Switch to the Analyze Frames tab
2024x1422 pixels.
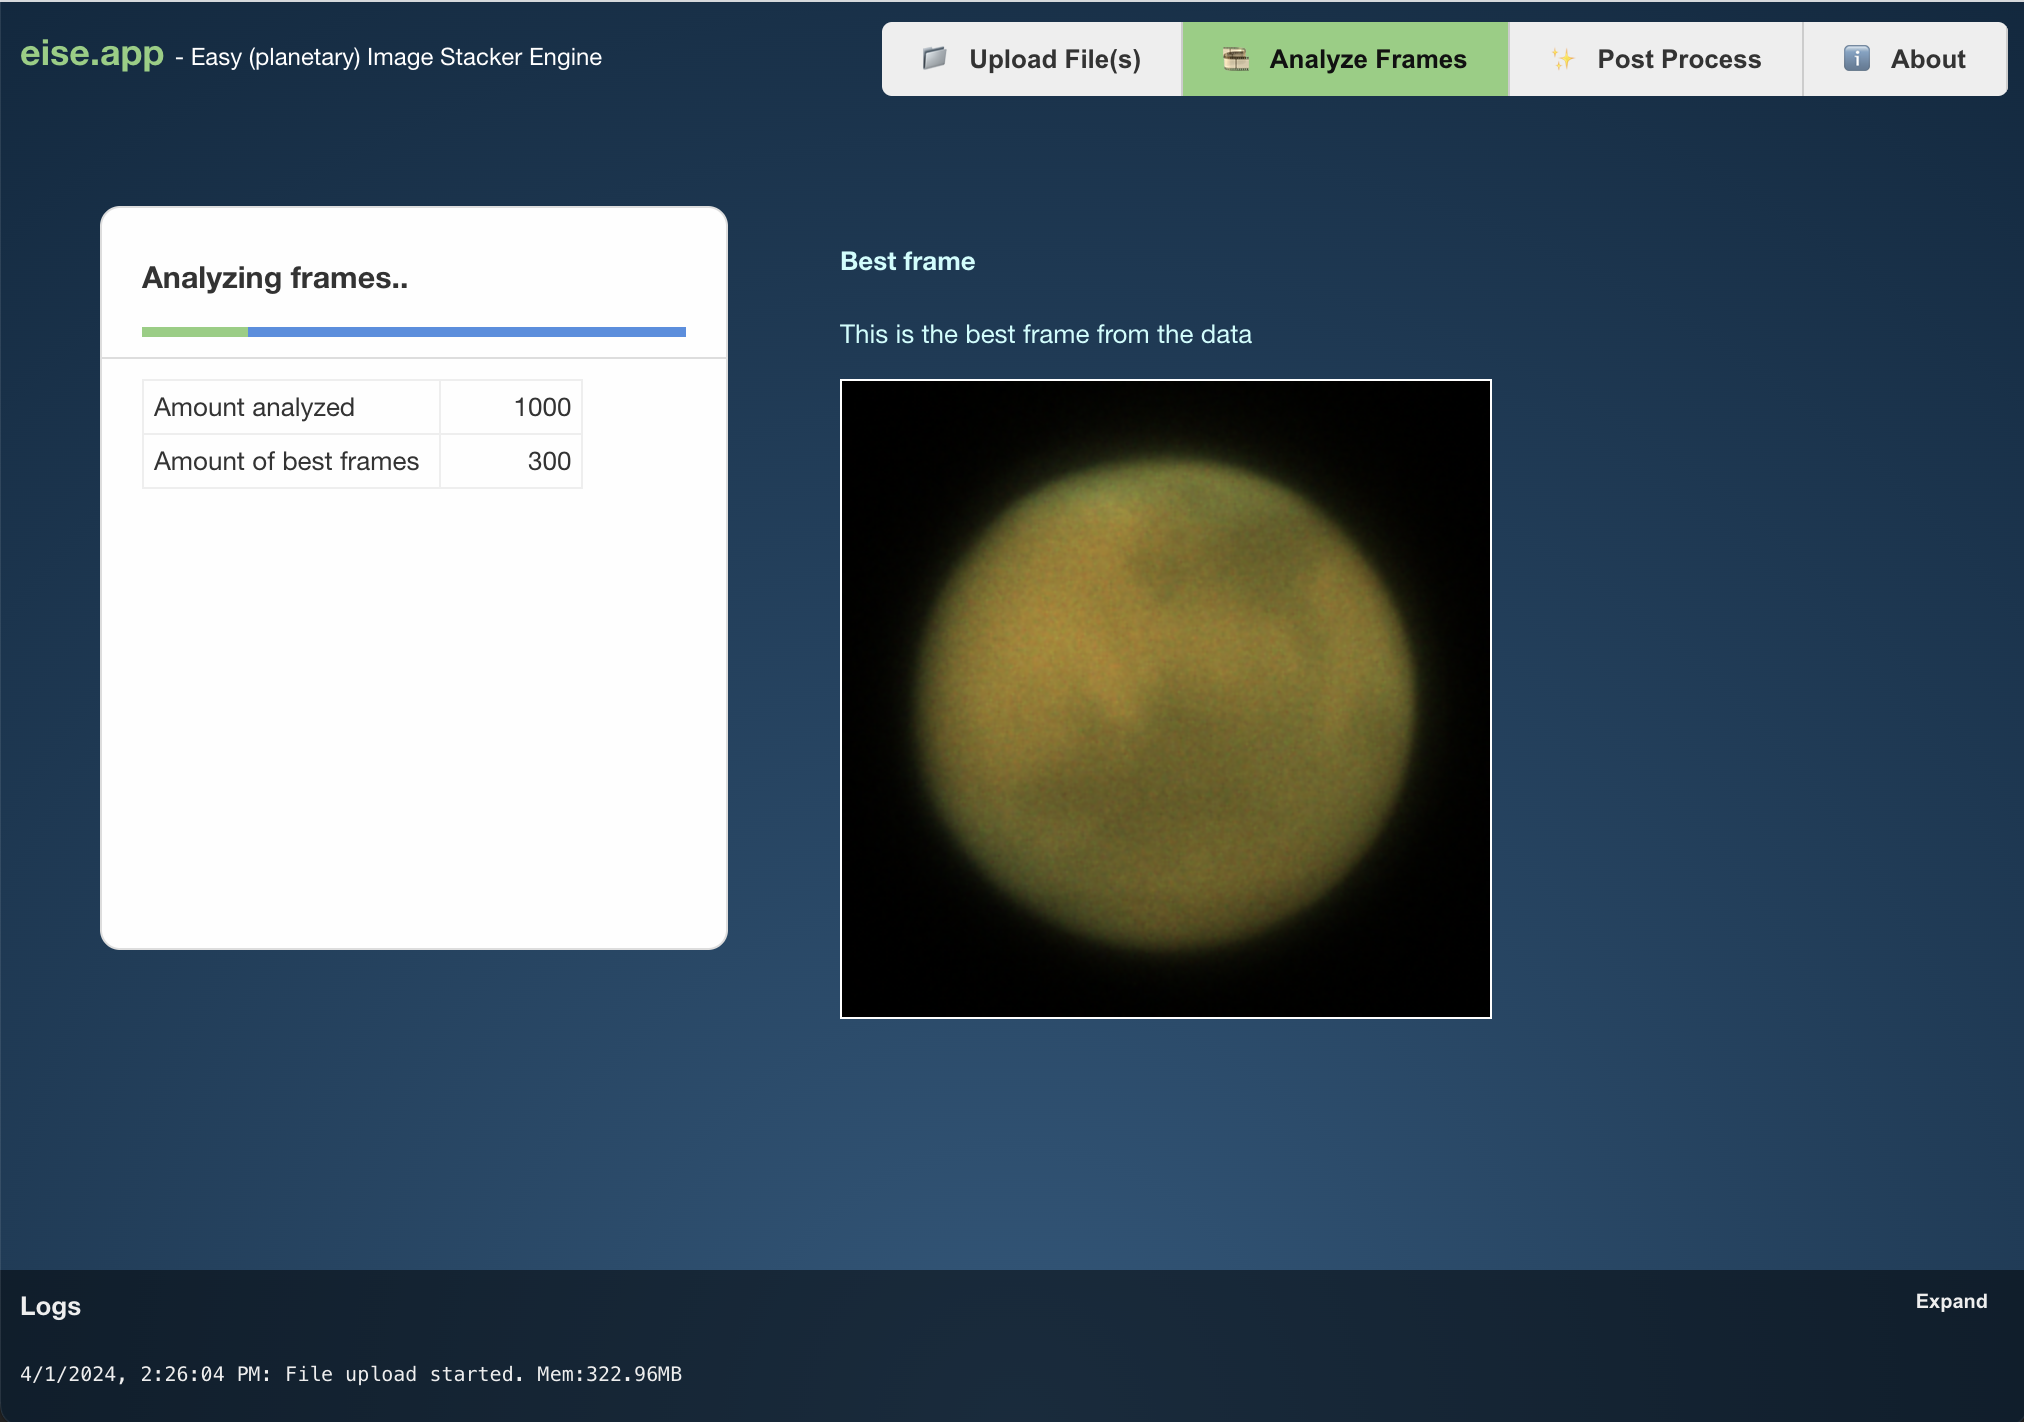1345,59
